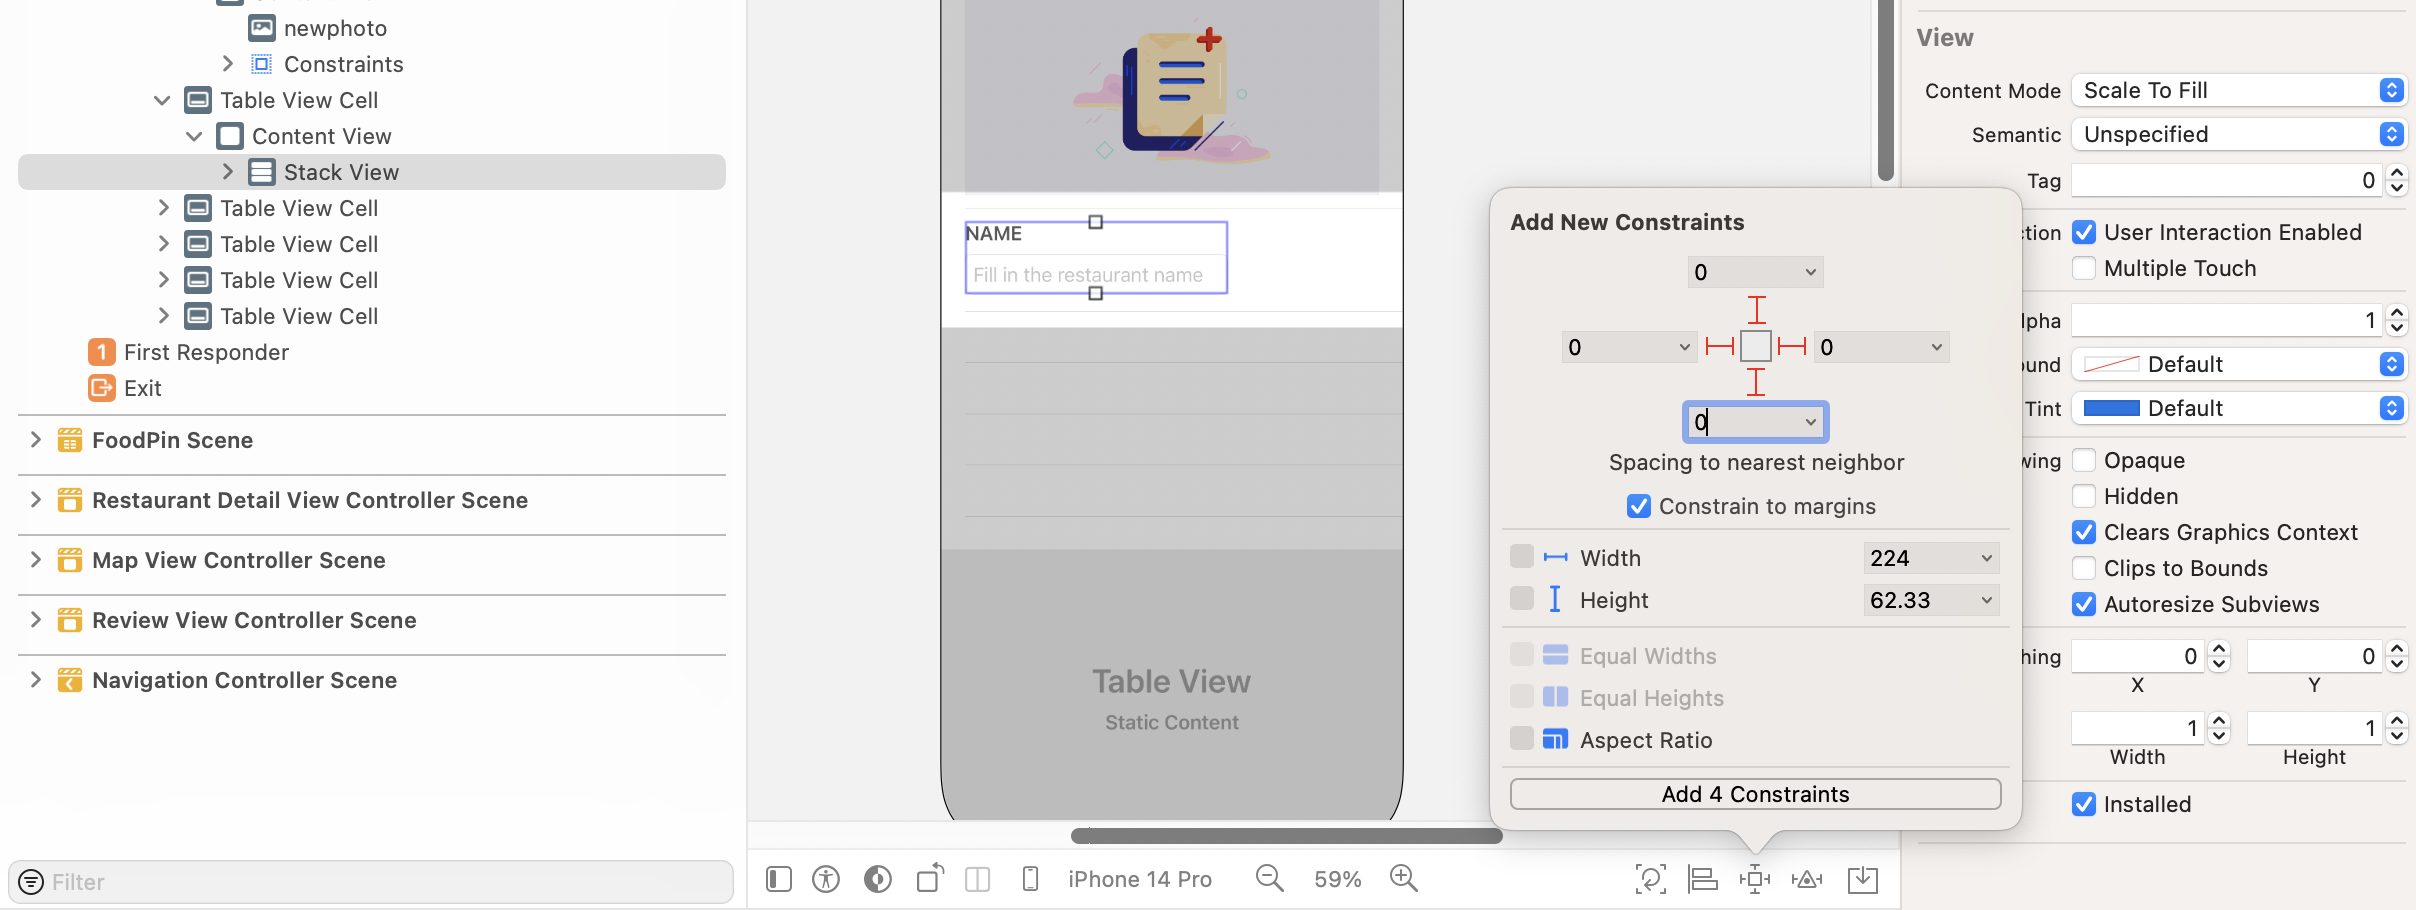Enable the Width constraint checkbox
The image size is (2416, 910).
[x=1521, y=556]
